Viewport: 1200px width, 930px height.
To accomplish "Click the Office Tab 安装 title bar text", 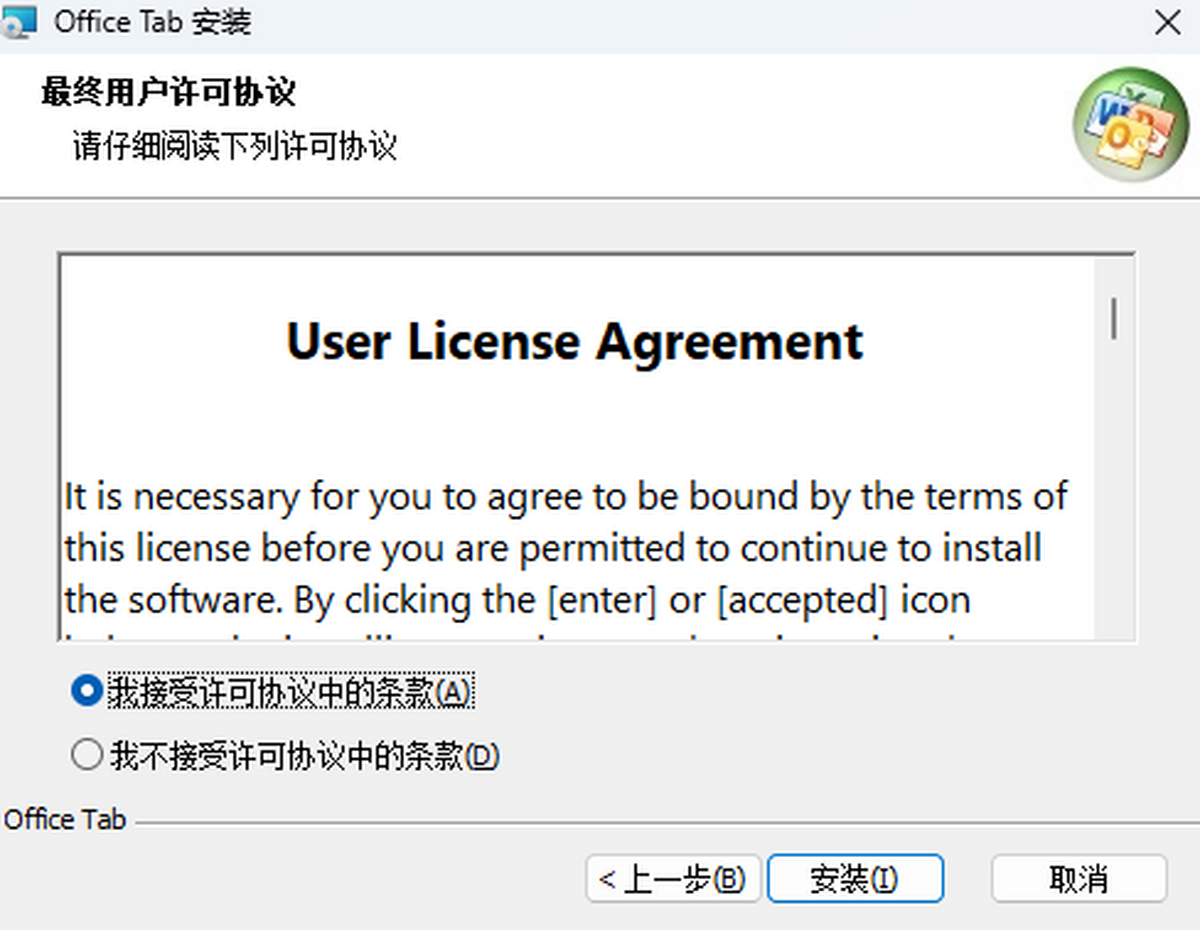I will click(x=152, y=22).
